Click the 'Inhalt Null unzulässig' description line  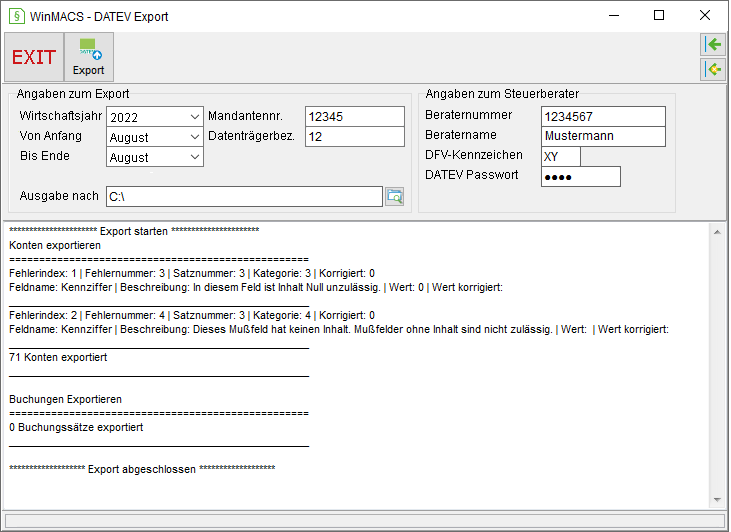pos(256,287)
